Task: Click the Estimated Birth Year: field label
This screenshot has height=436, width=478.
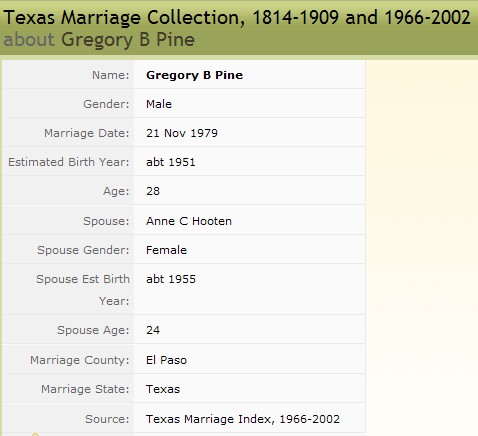Action: [x=69, y=162]
